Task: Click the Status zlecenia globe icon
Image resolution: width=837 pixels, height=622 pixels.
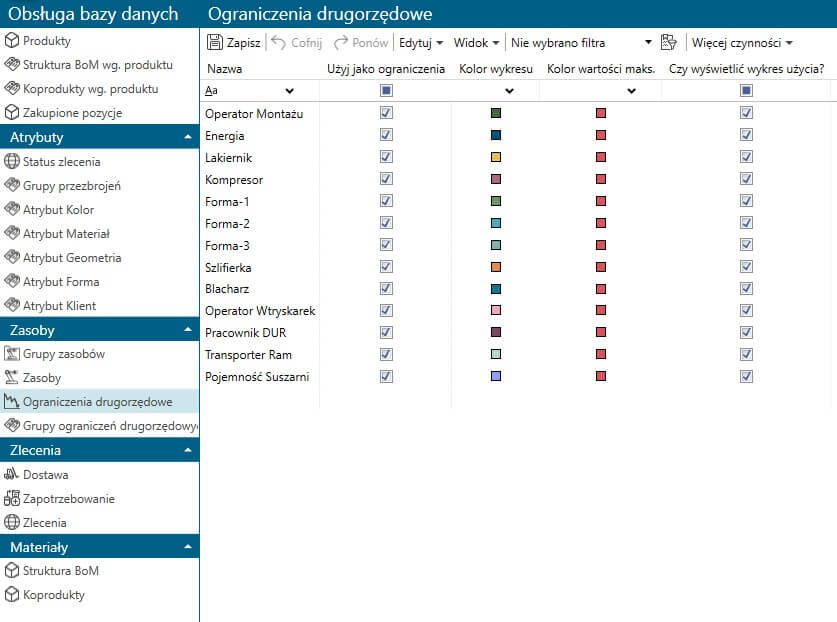Action: (12, 161)
